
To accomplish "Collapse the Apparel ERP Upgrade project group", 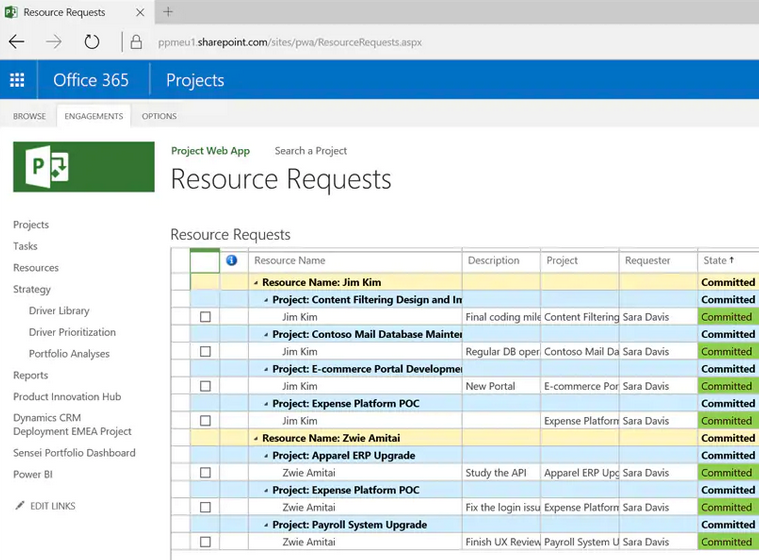I will (266, 456).
